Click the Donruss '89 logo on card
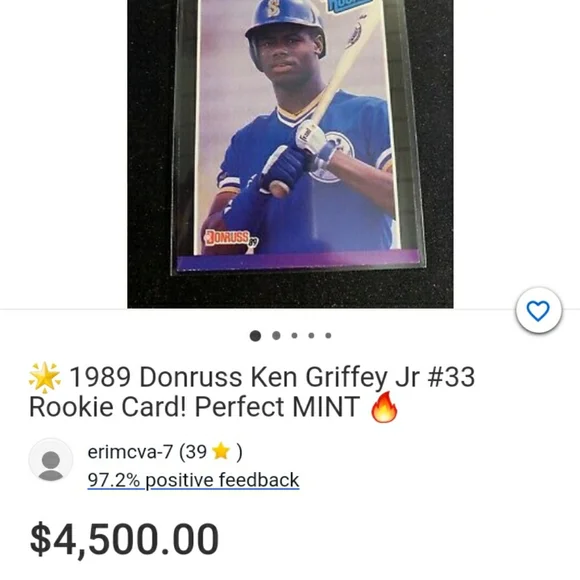580x580 pixels. pos(232,238)
